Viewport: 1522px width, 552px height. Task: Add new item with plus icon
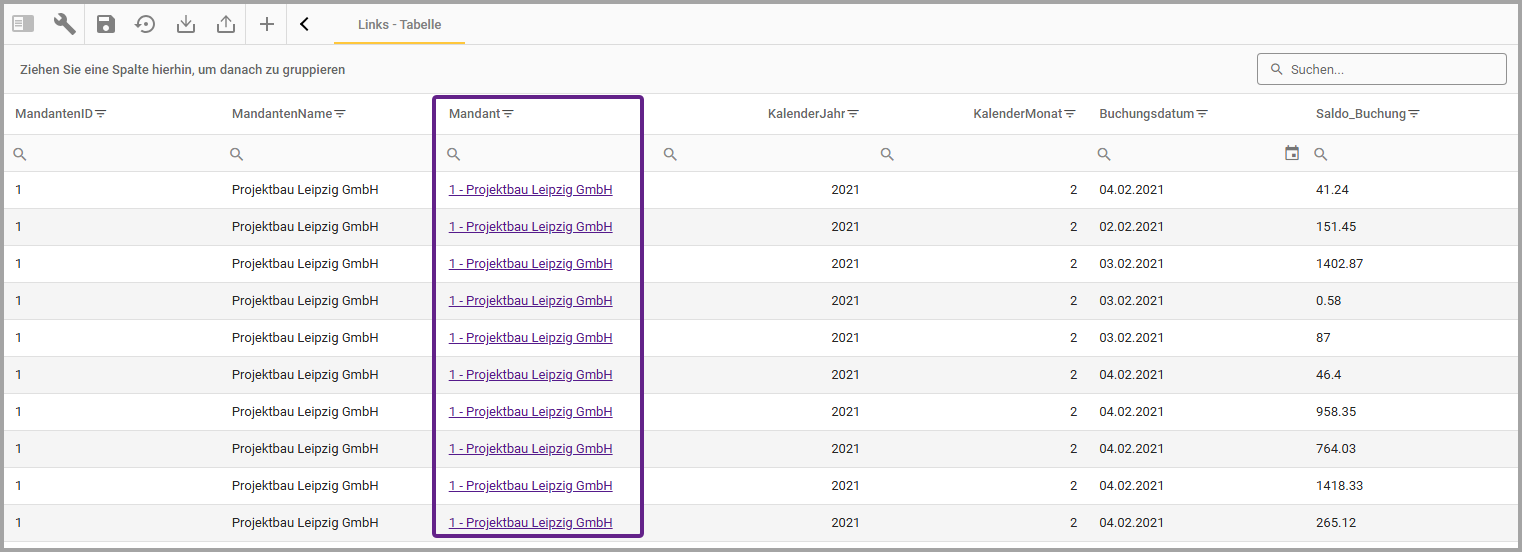tap(267, 24)
